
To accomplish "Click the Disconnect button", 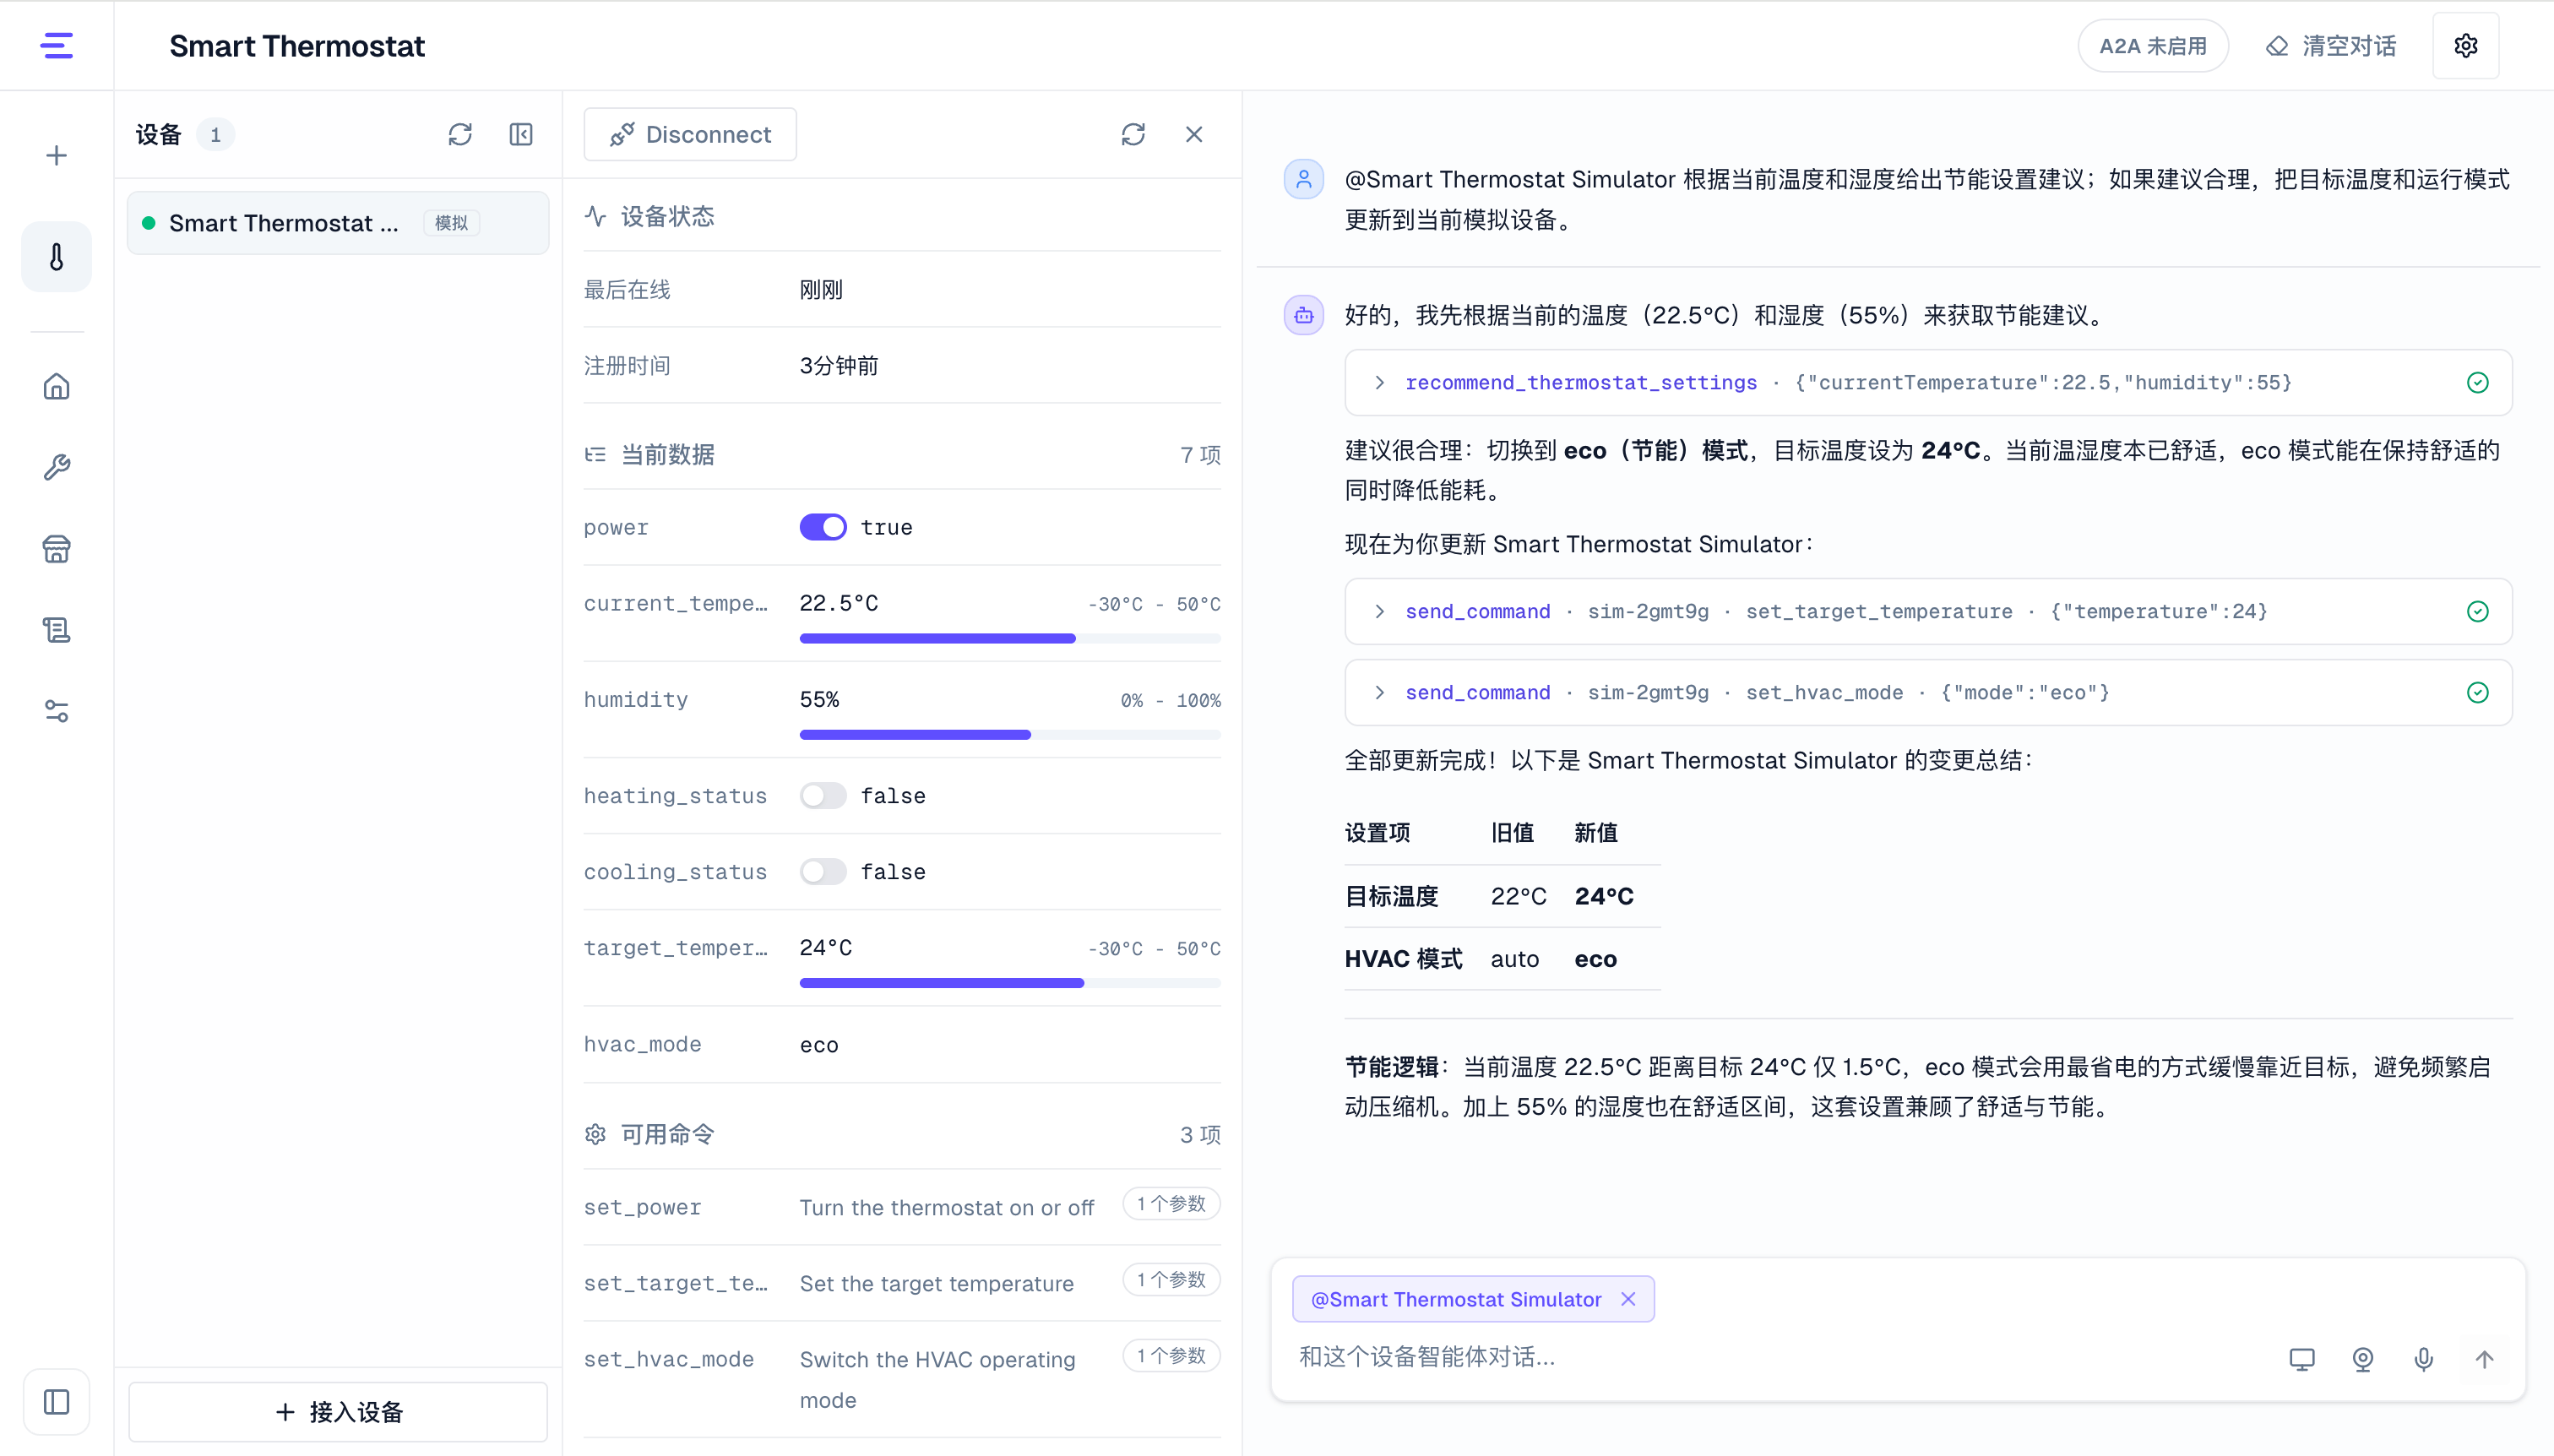I will (x=690, y=134).
